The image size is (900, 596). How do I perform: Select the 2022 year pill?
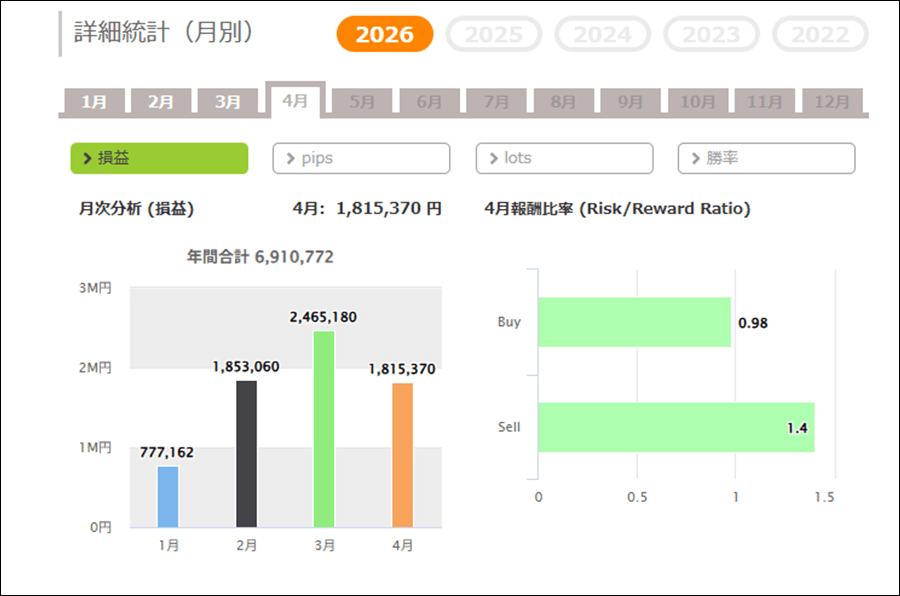pyautogui.click(x=820, y=35)
